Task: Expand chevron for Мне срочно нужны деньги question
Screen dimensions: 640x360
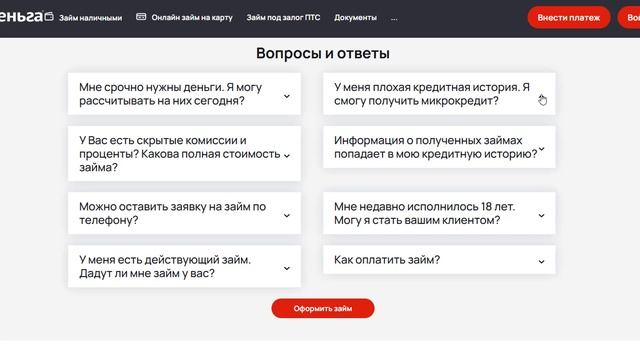Action: coord(287,96)
